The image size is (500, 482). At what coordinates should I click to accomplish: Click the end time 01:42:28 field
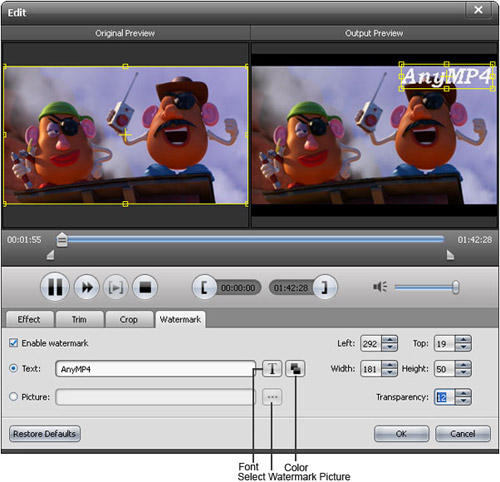[x=291, y=287]
